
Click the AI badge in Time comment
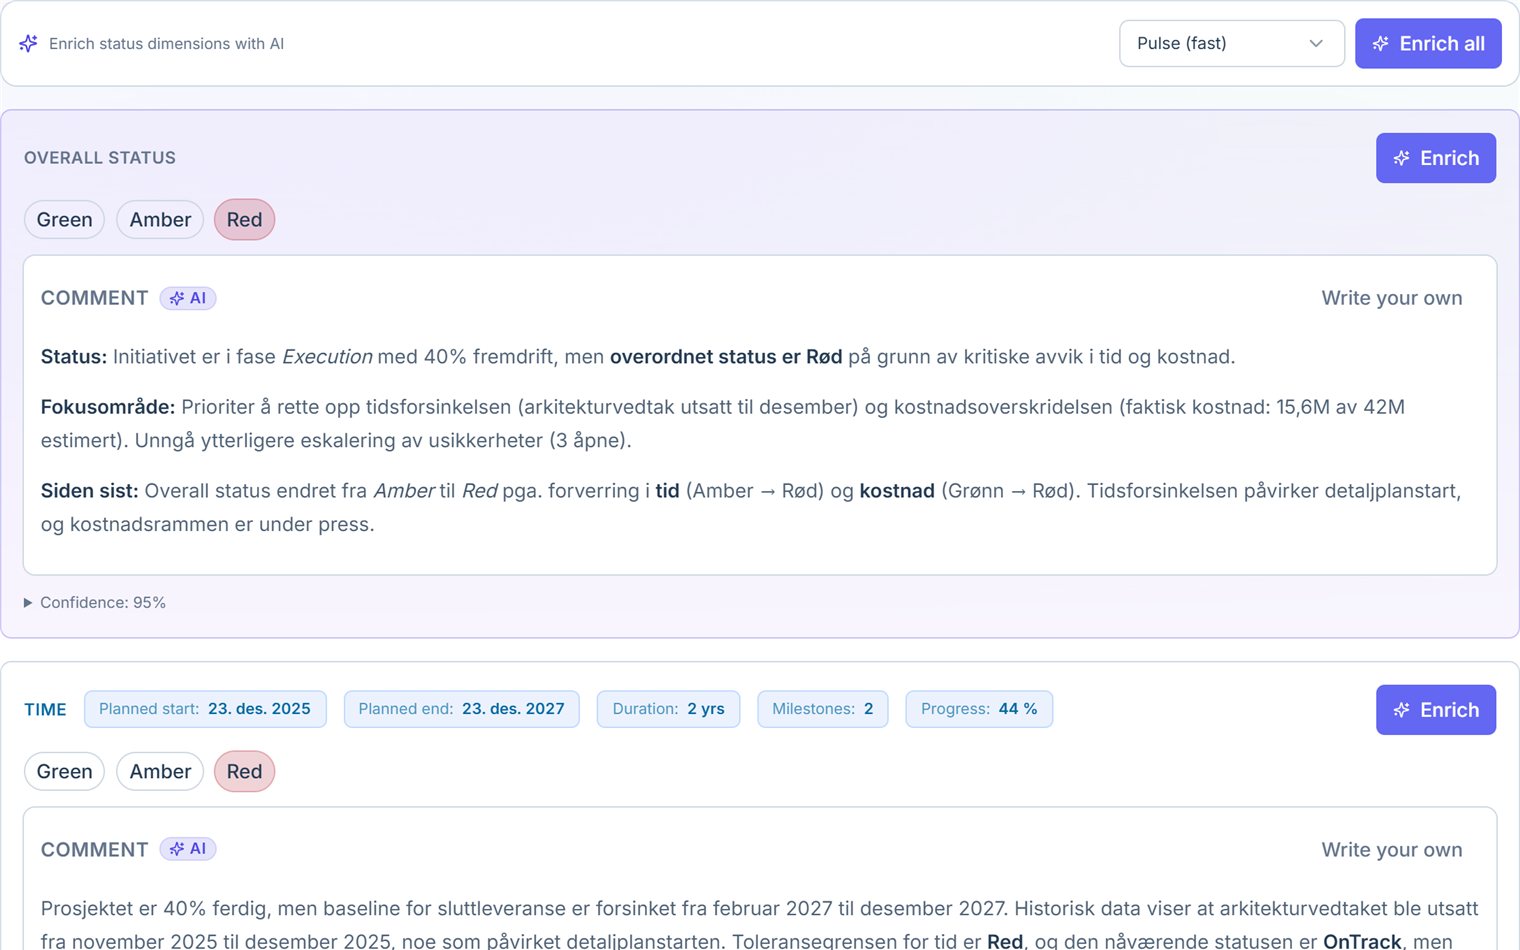188,849
